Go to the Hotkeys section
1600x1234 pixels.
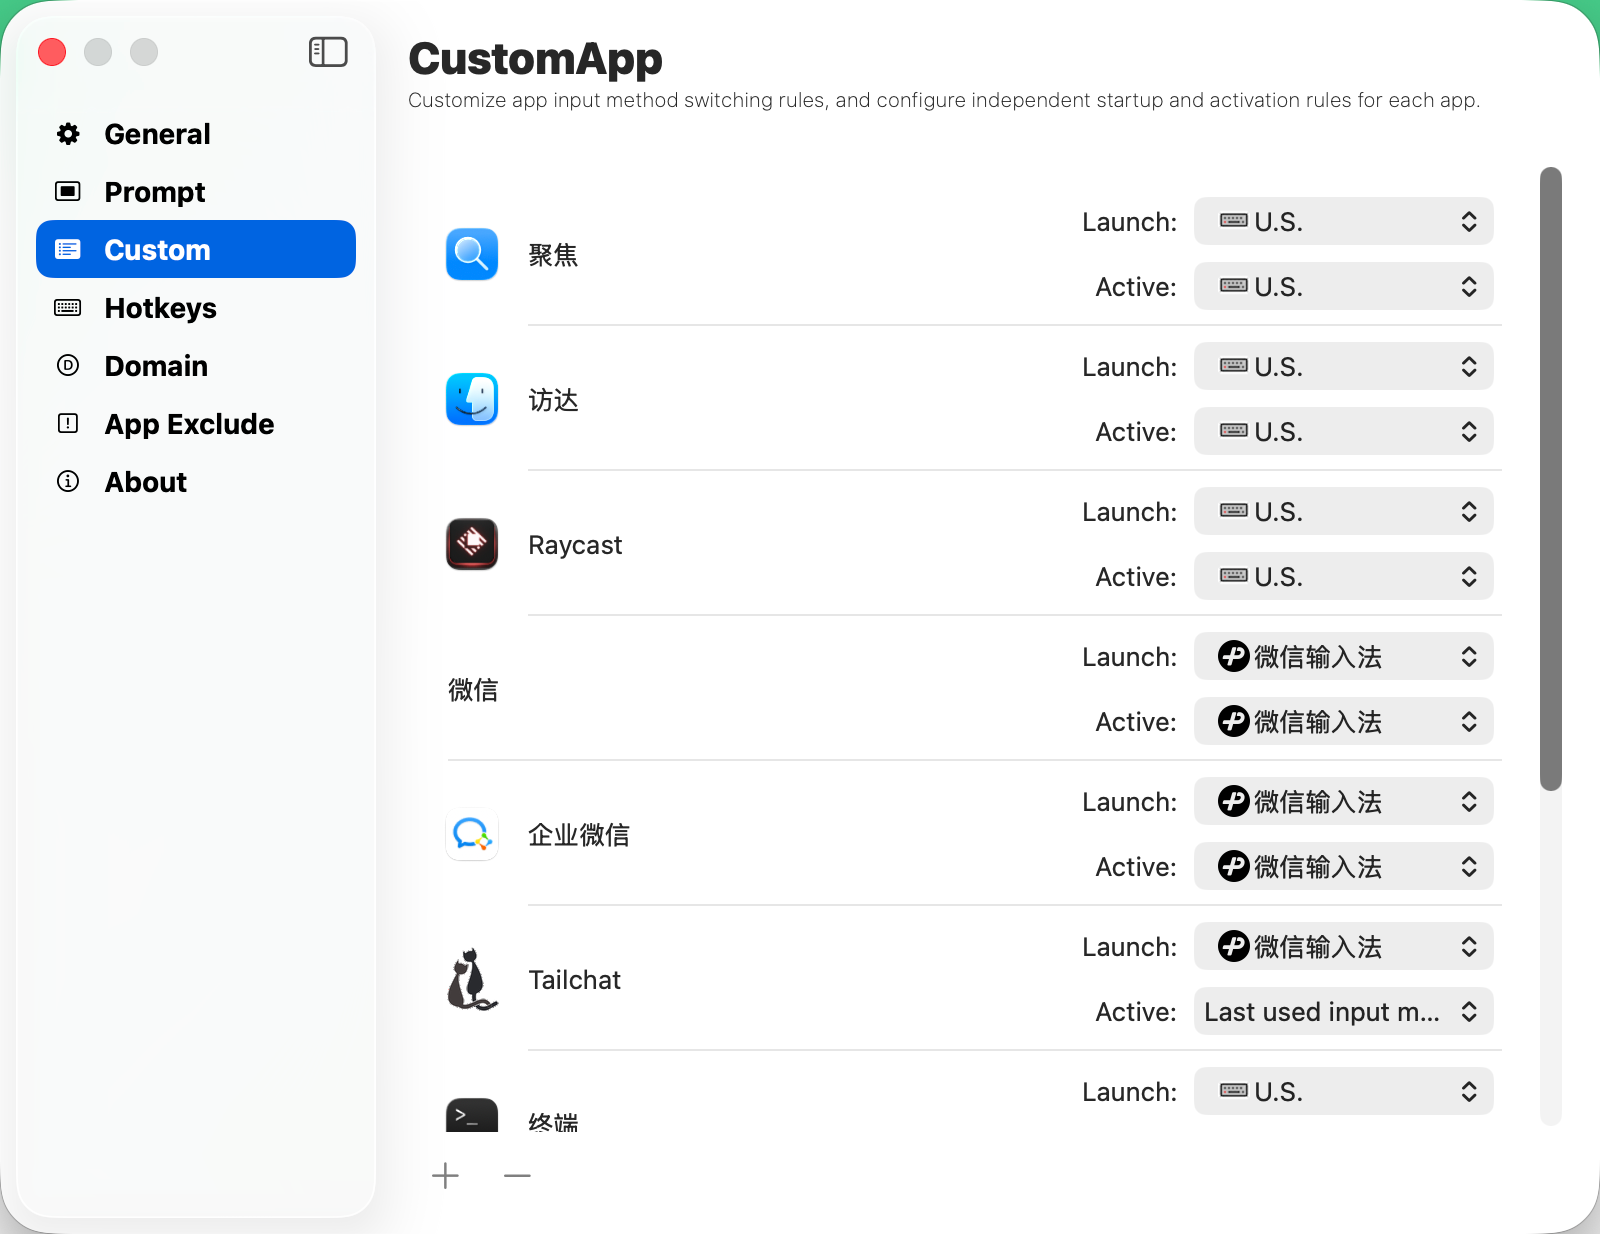(x=196, y=308)
